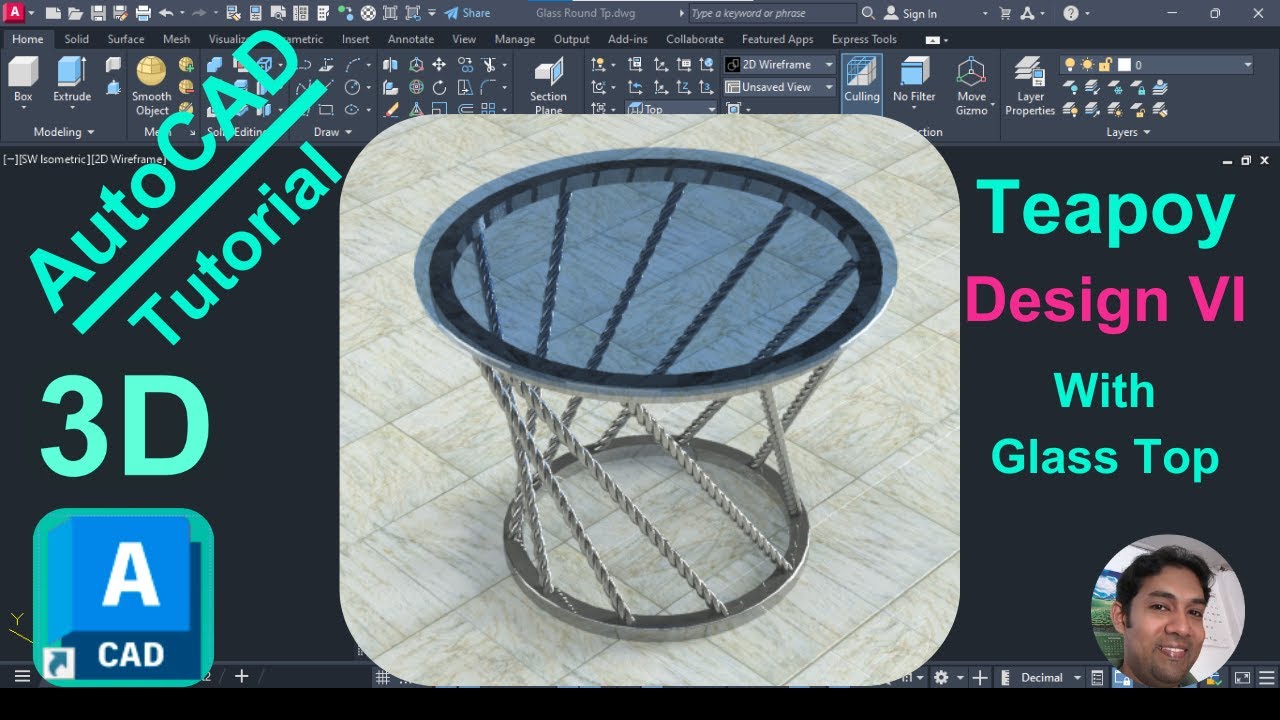Add a new layout tab with plus
This screenshot has height=720, width=1280.
pos(241,676)
